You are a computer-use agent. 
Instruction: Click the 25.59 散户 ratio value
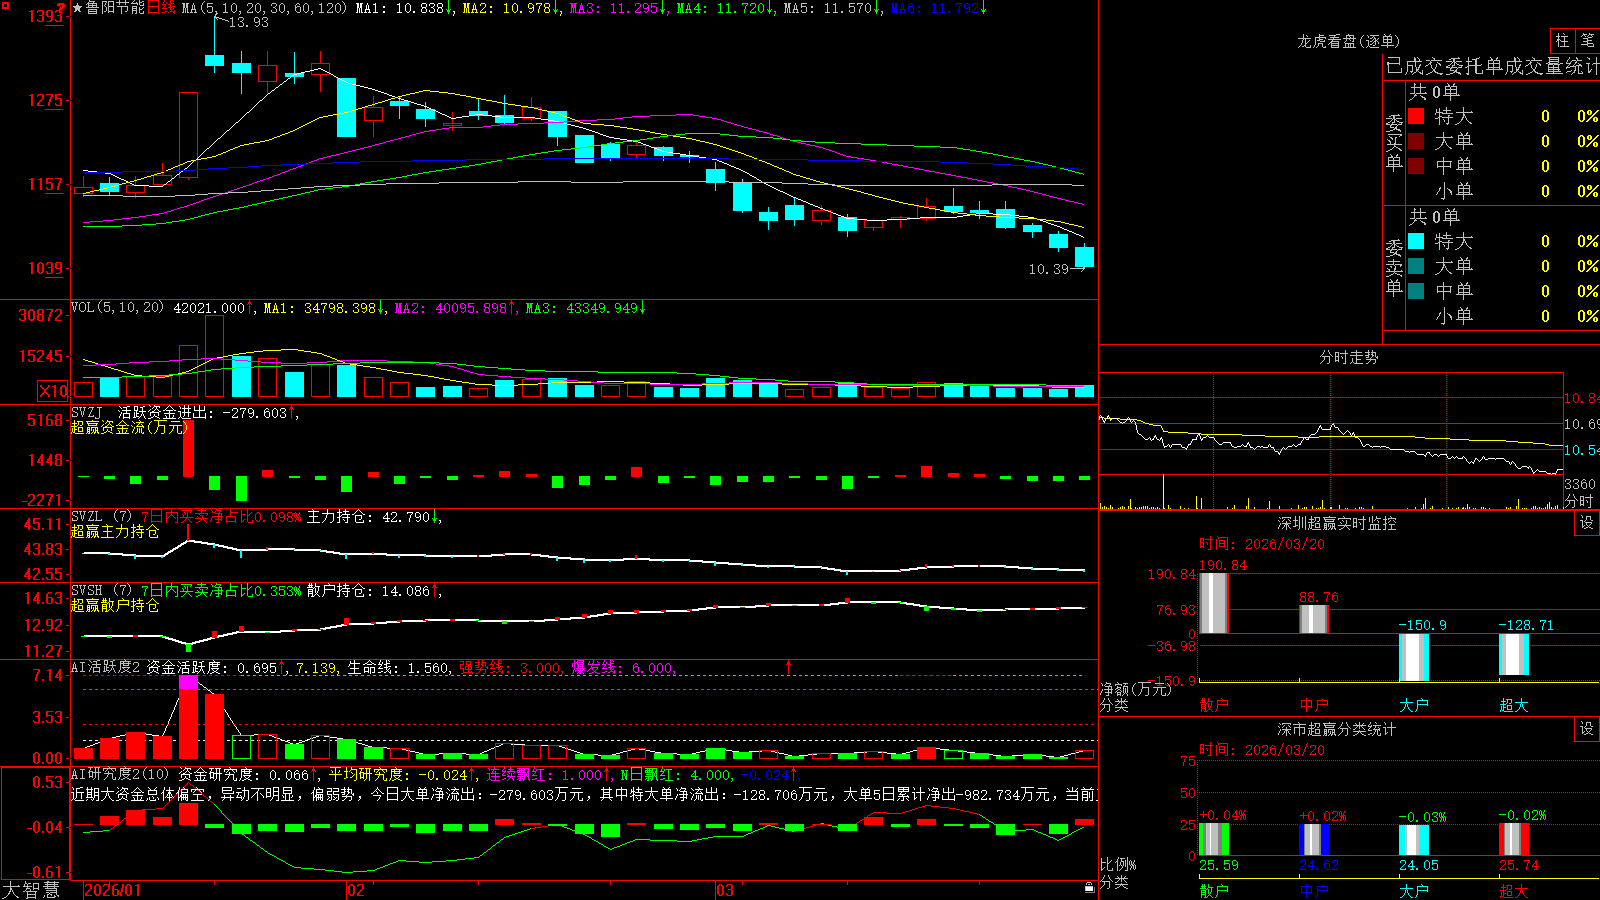1219,865
